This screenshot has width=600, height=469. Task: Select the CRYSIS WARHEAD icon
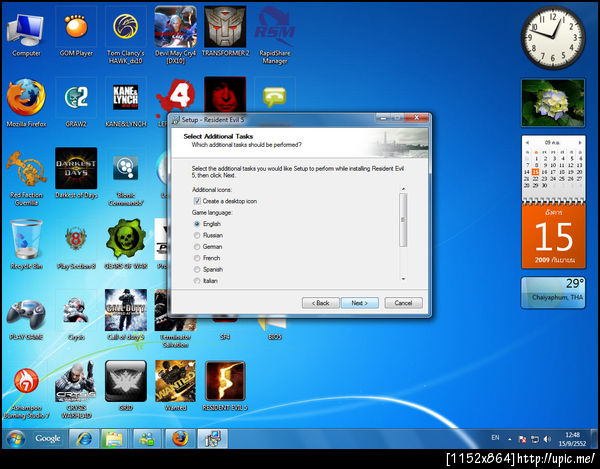pos(76,390)
